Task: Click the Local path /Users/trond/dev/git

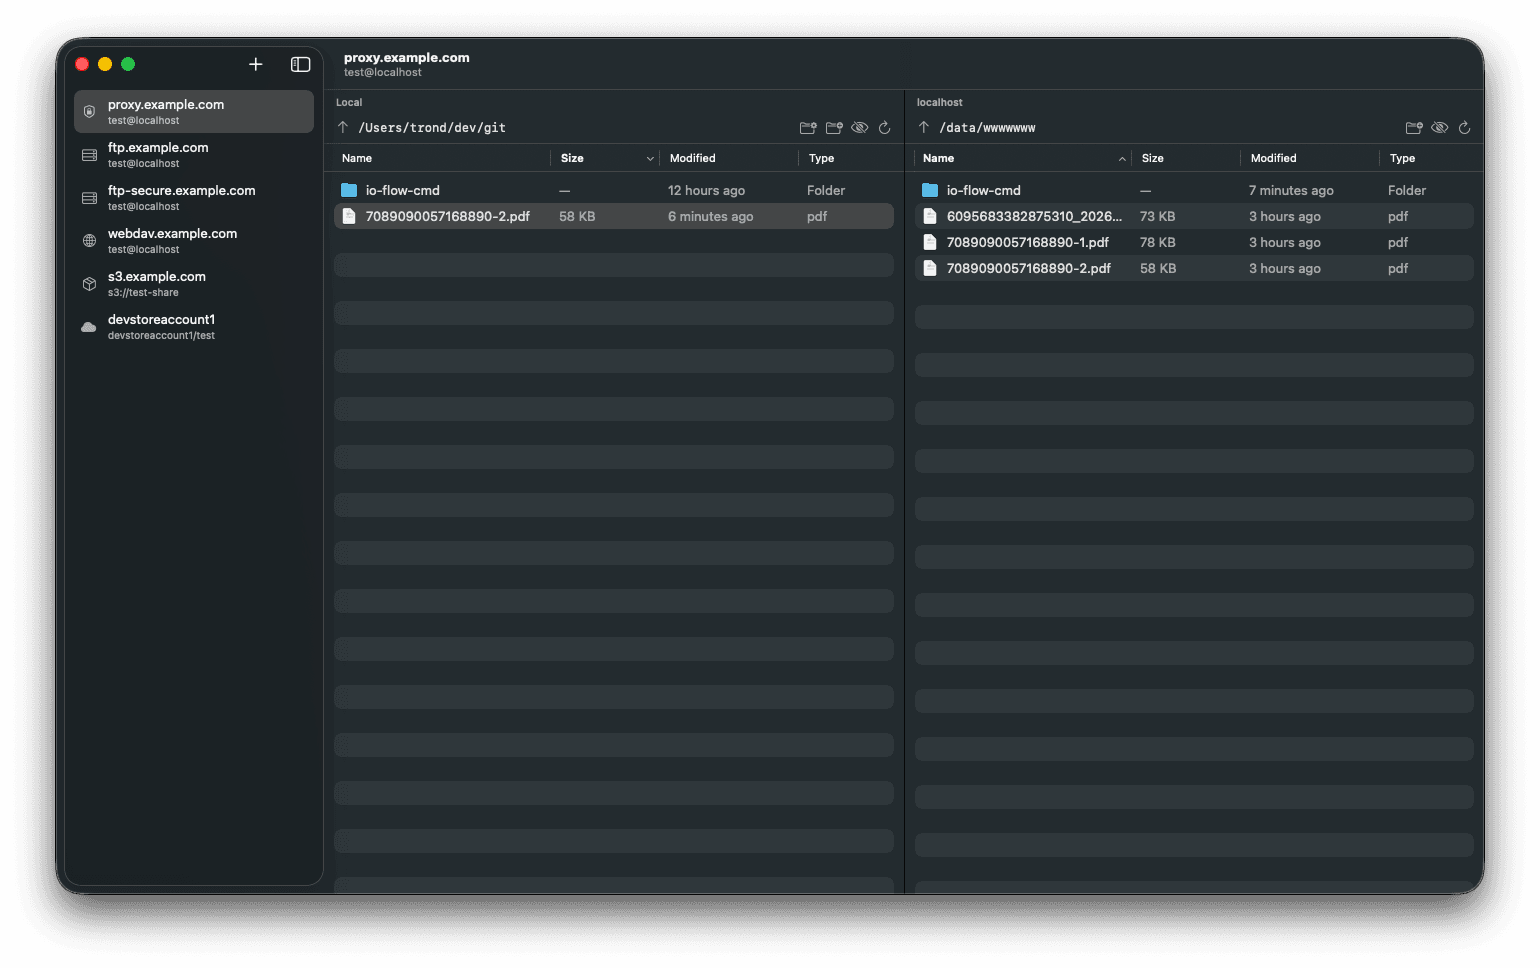Action: pos(432,127)
